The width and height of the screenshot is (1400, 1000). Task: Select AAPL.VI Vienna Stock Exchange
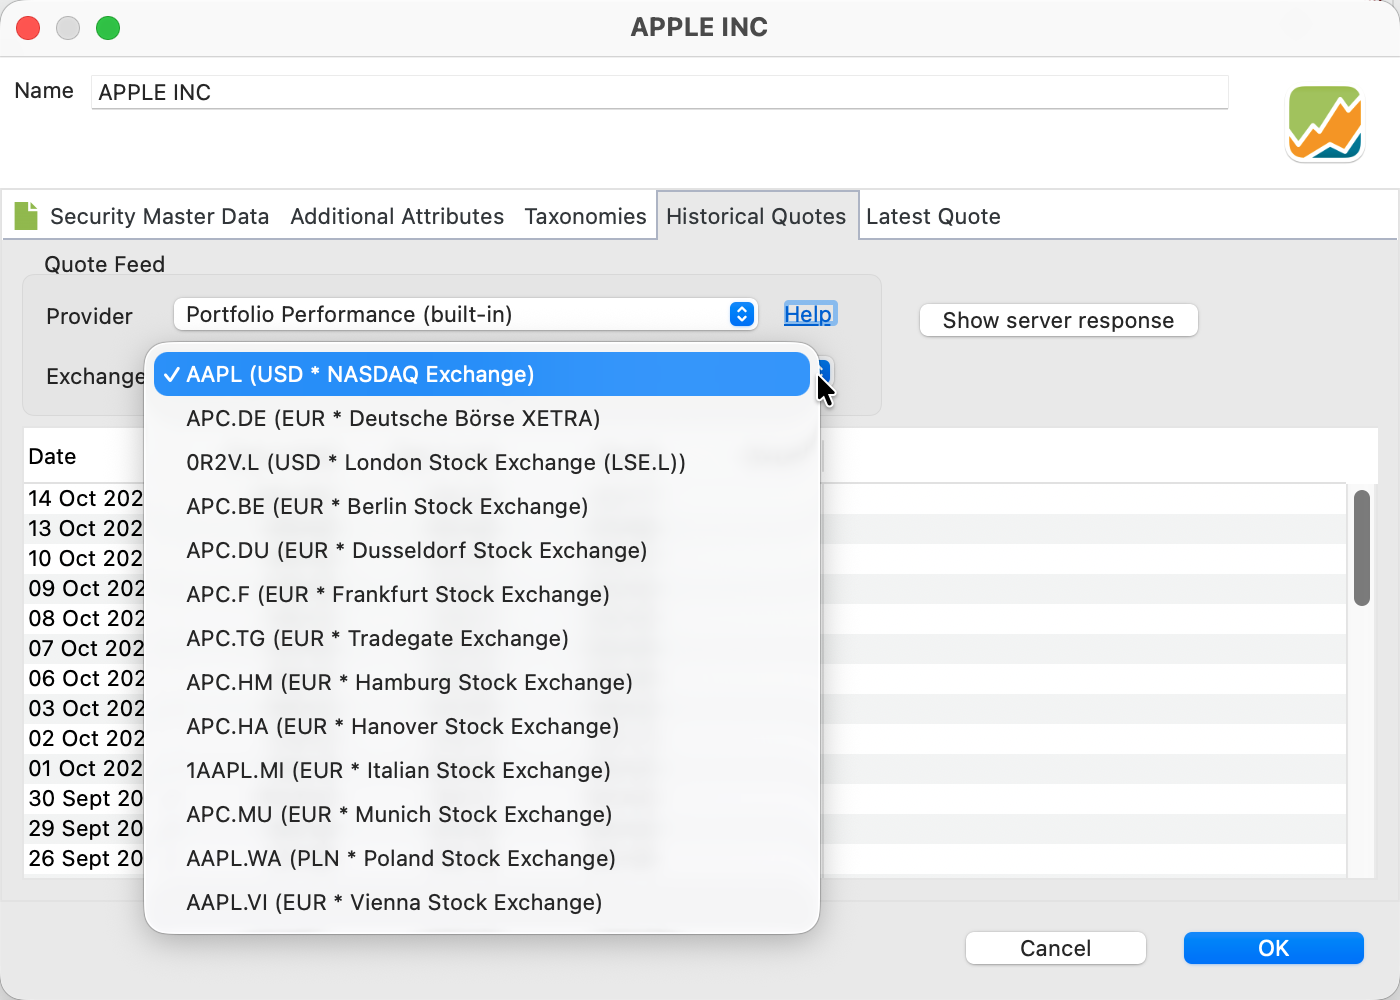tap(394, 902)
